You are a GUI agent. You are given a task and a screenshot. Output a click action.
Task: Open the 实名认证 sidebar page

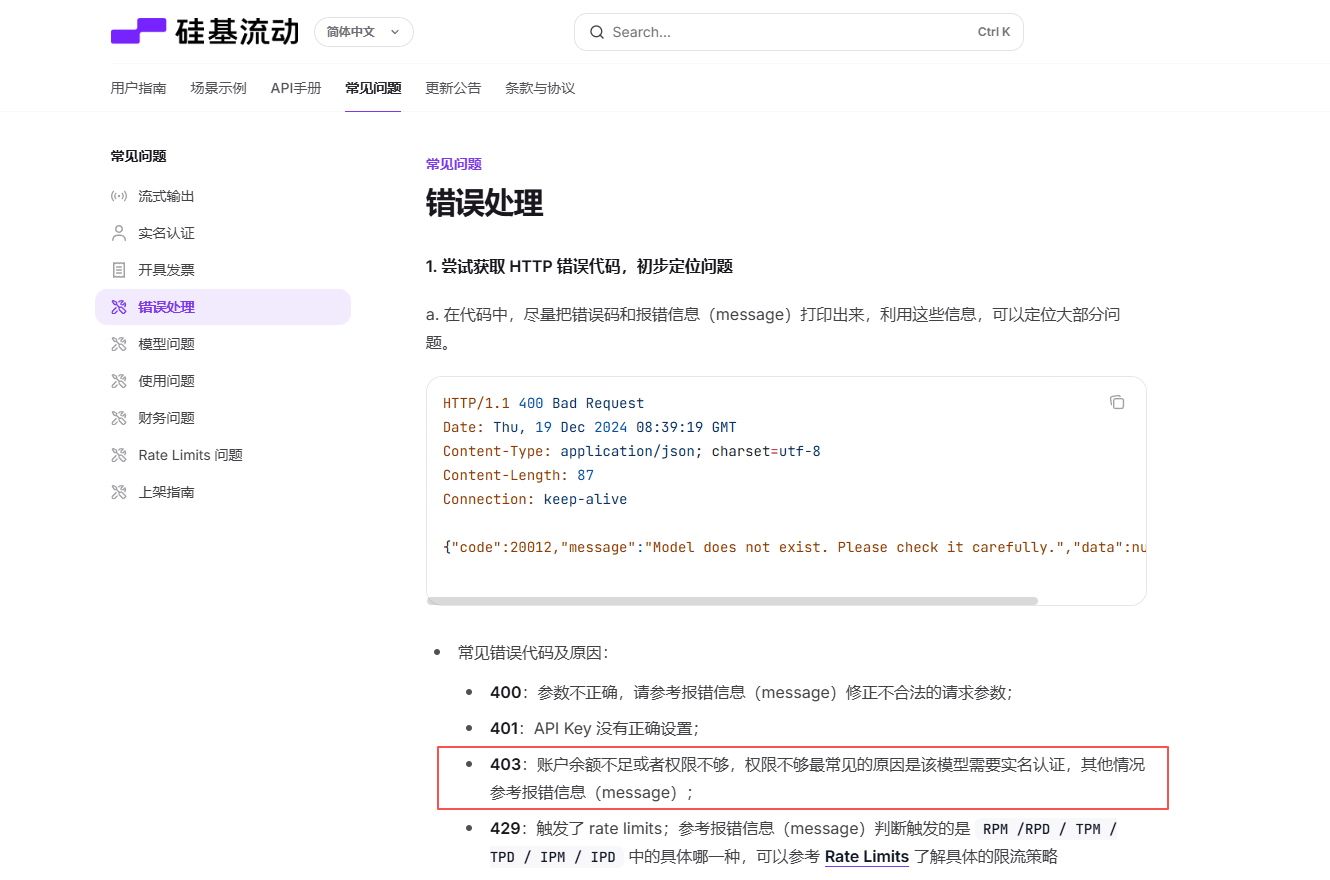(223, 233)
